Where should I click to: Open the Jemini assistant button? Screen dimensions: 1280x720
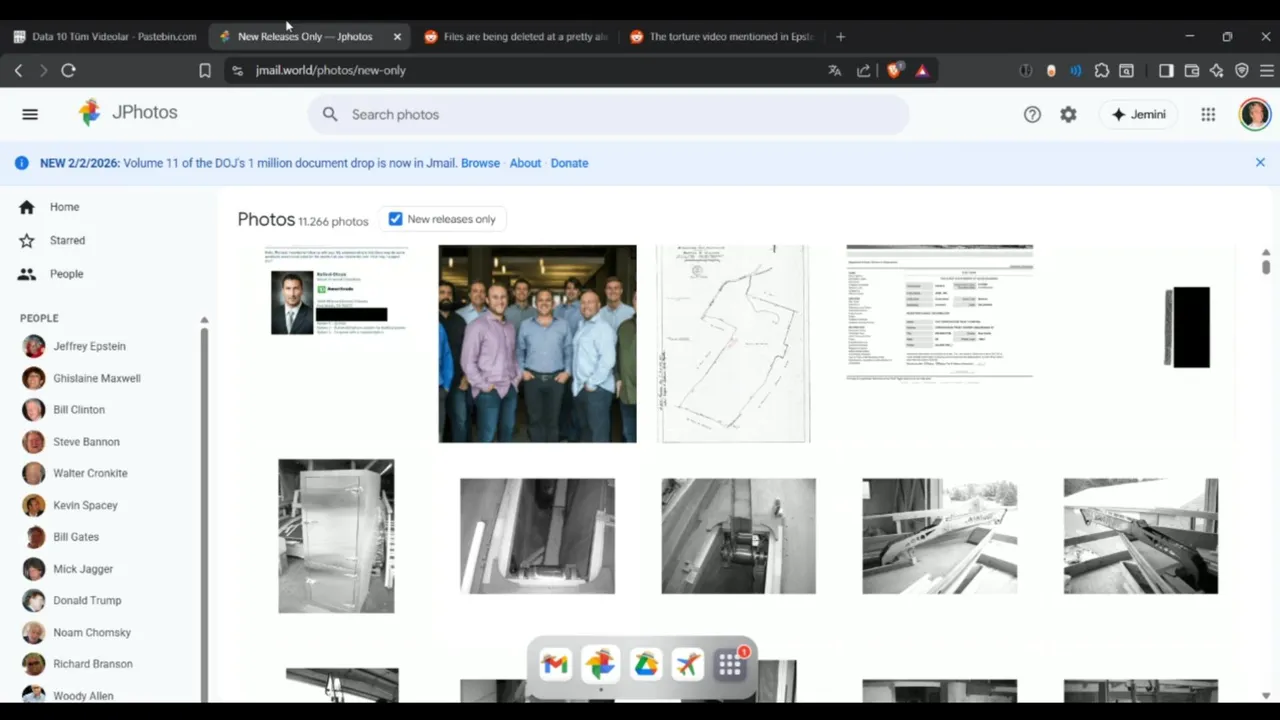coord(1138,114)
